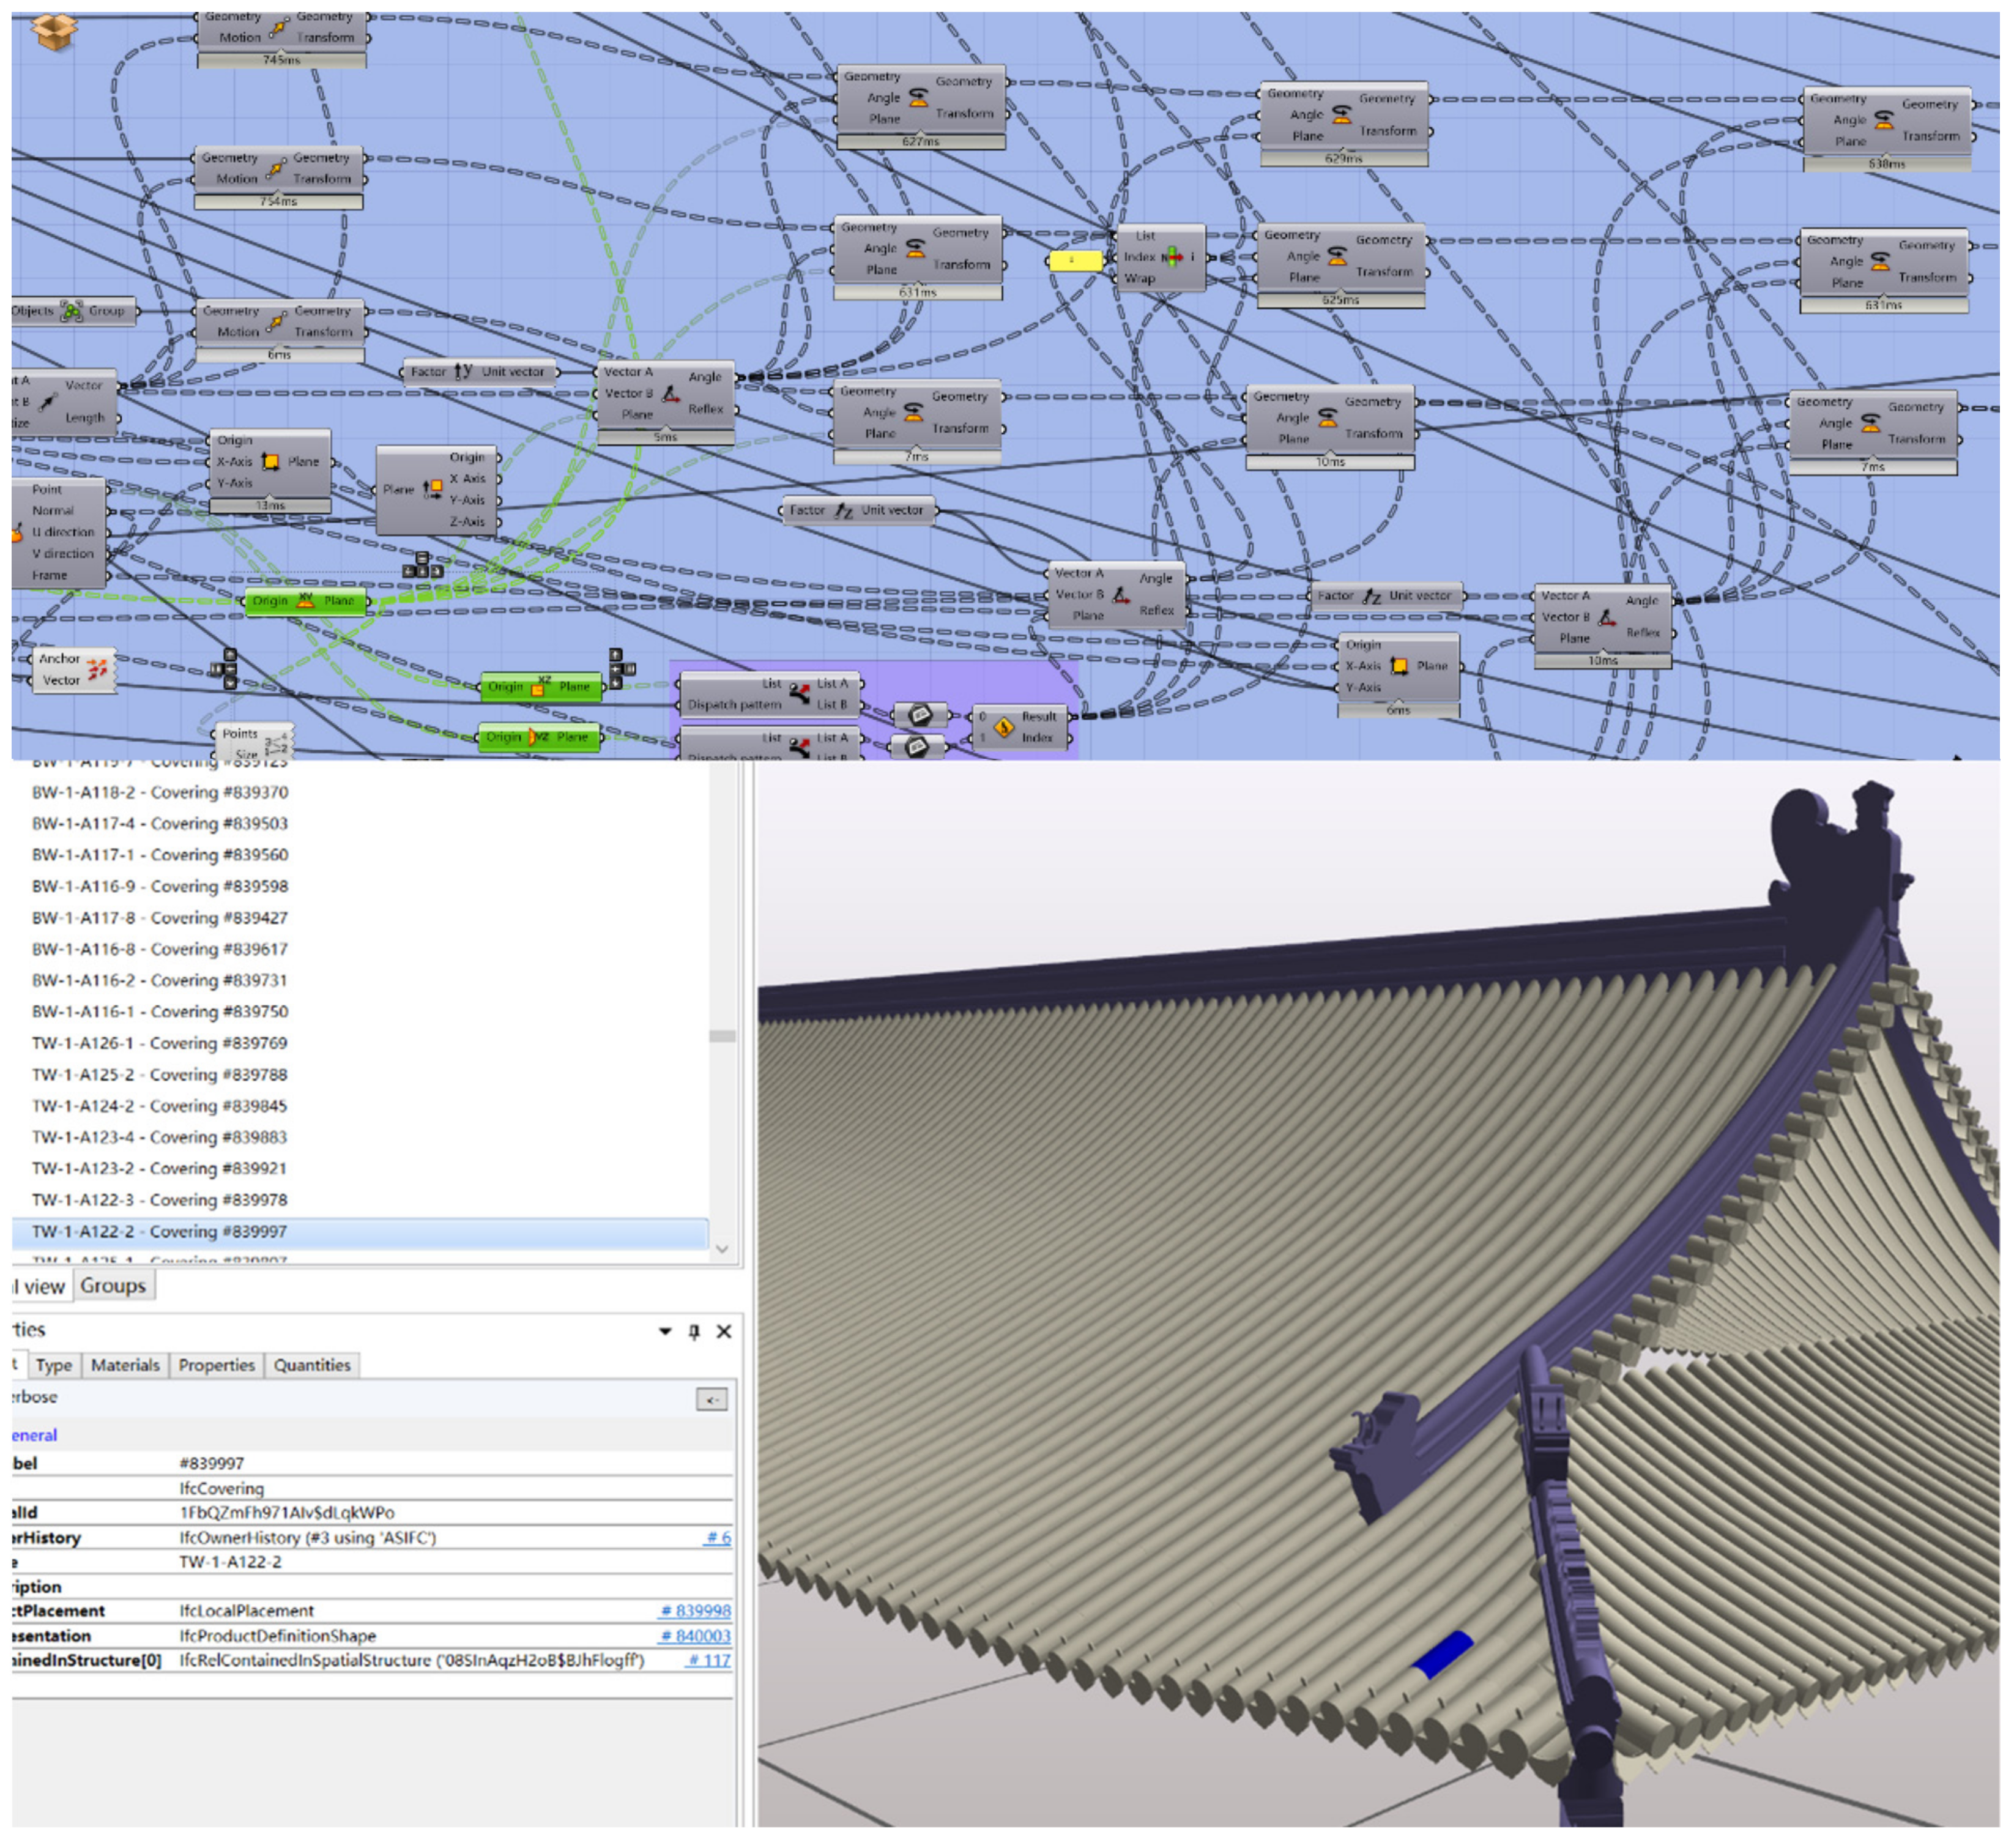Select TW-1-A123-2 Covering #839921 in list
This screenshot has height=1848, width=2014.
click(160, 1169)
